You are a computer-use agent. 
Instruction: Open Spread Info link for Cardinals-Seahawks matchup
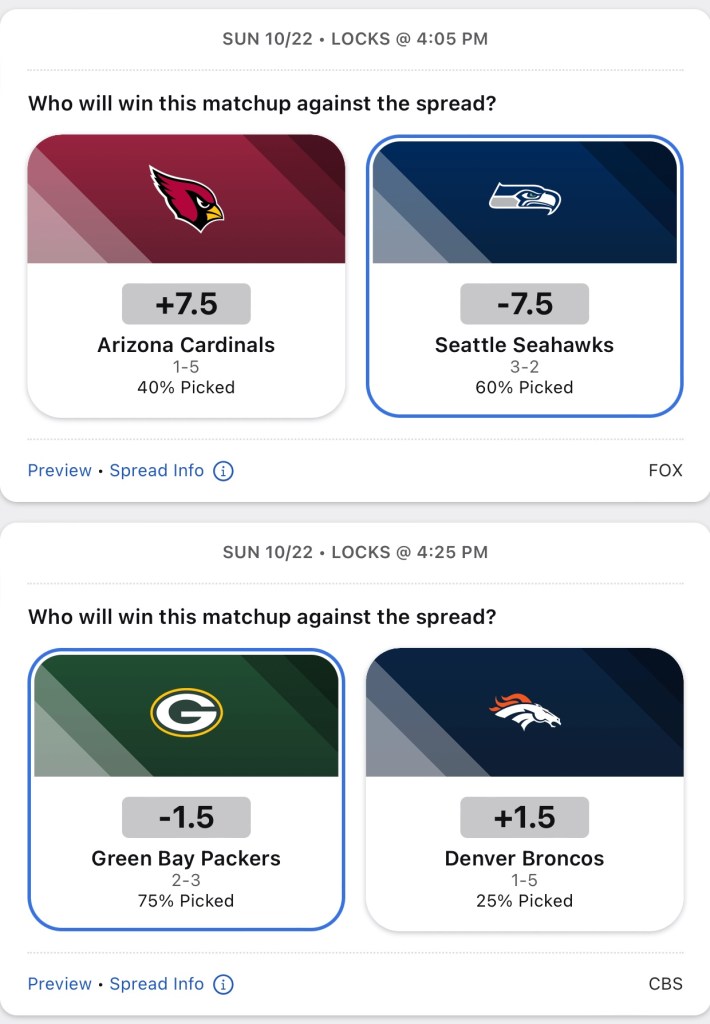[156, 470]
